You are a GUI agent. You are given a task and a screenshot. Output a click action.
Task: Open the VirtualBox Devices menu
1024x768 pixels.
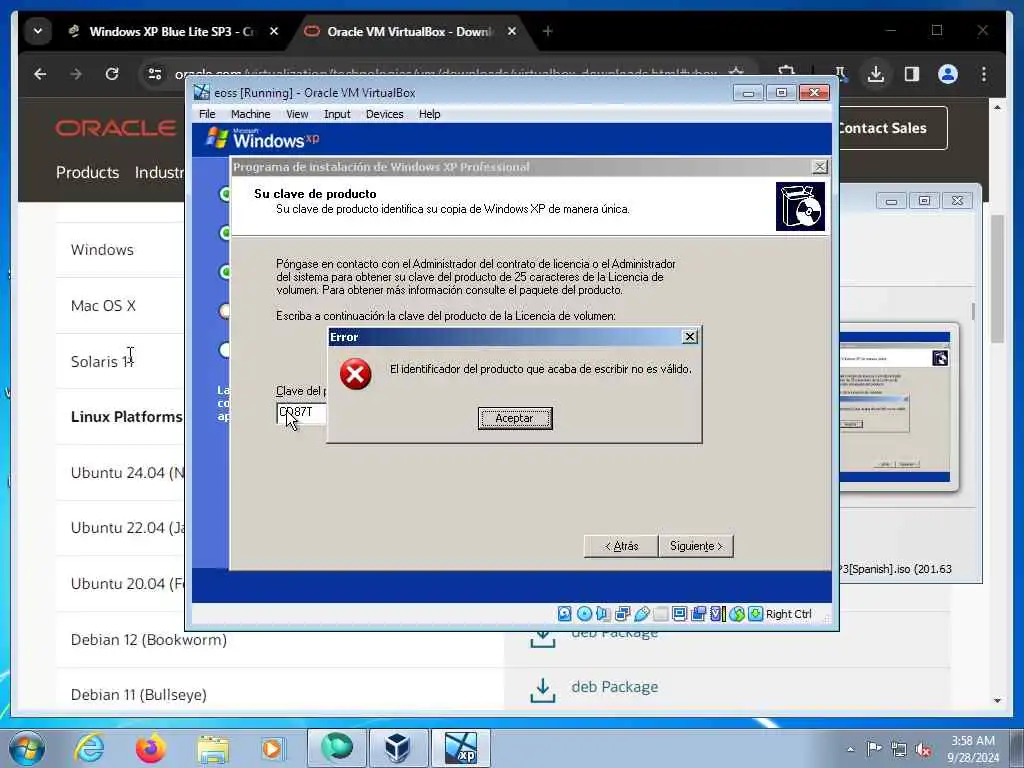[385, 114]
